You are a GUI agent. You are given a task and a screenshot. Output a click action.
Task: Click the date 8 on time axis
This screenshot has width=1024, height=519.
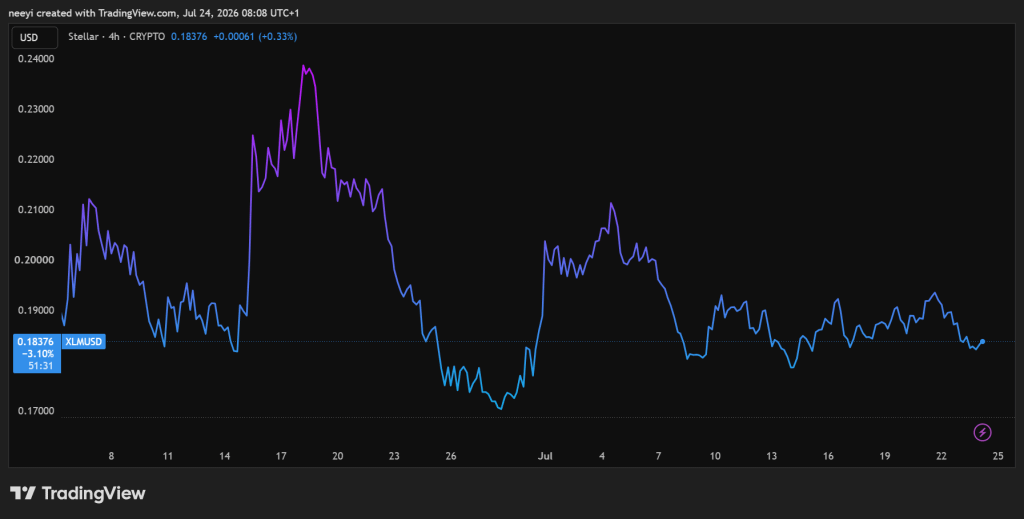(111, 456)
